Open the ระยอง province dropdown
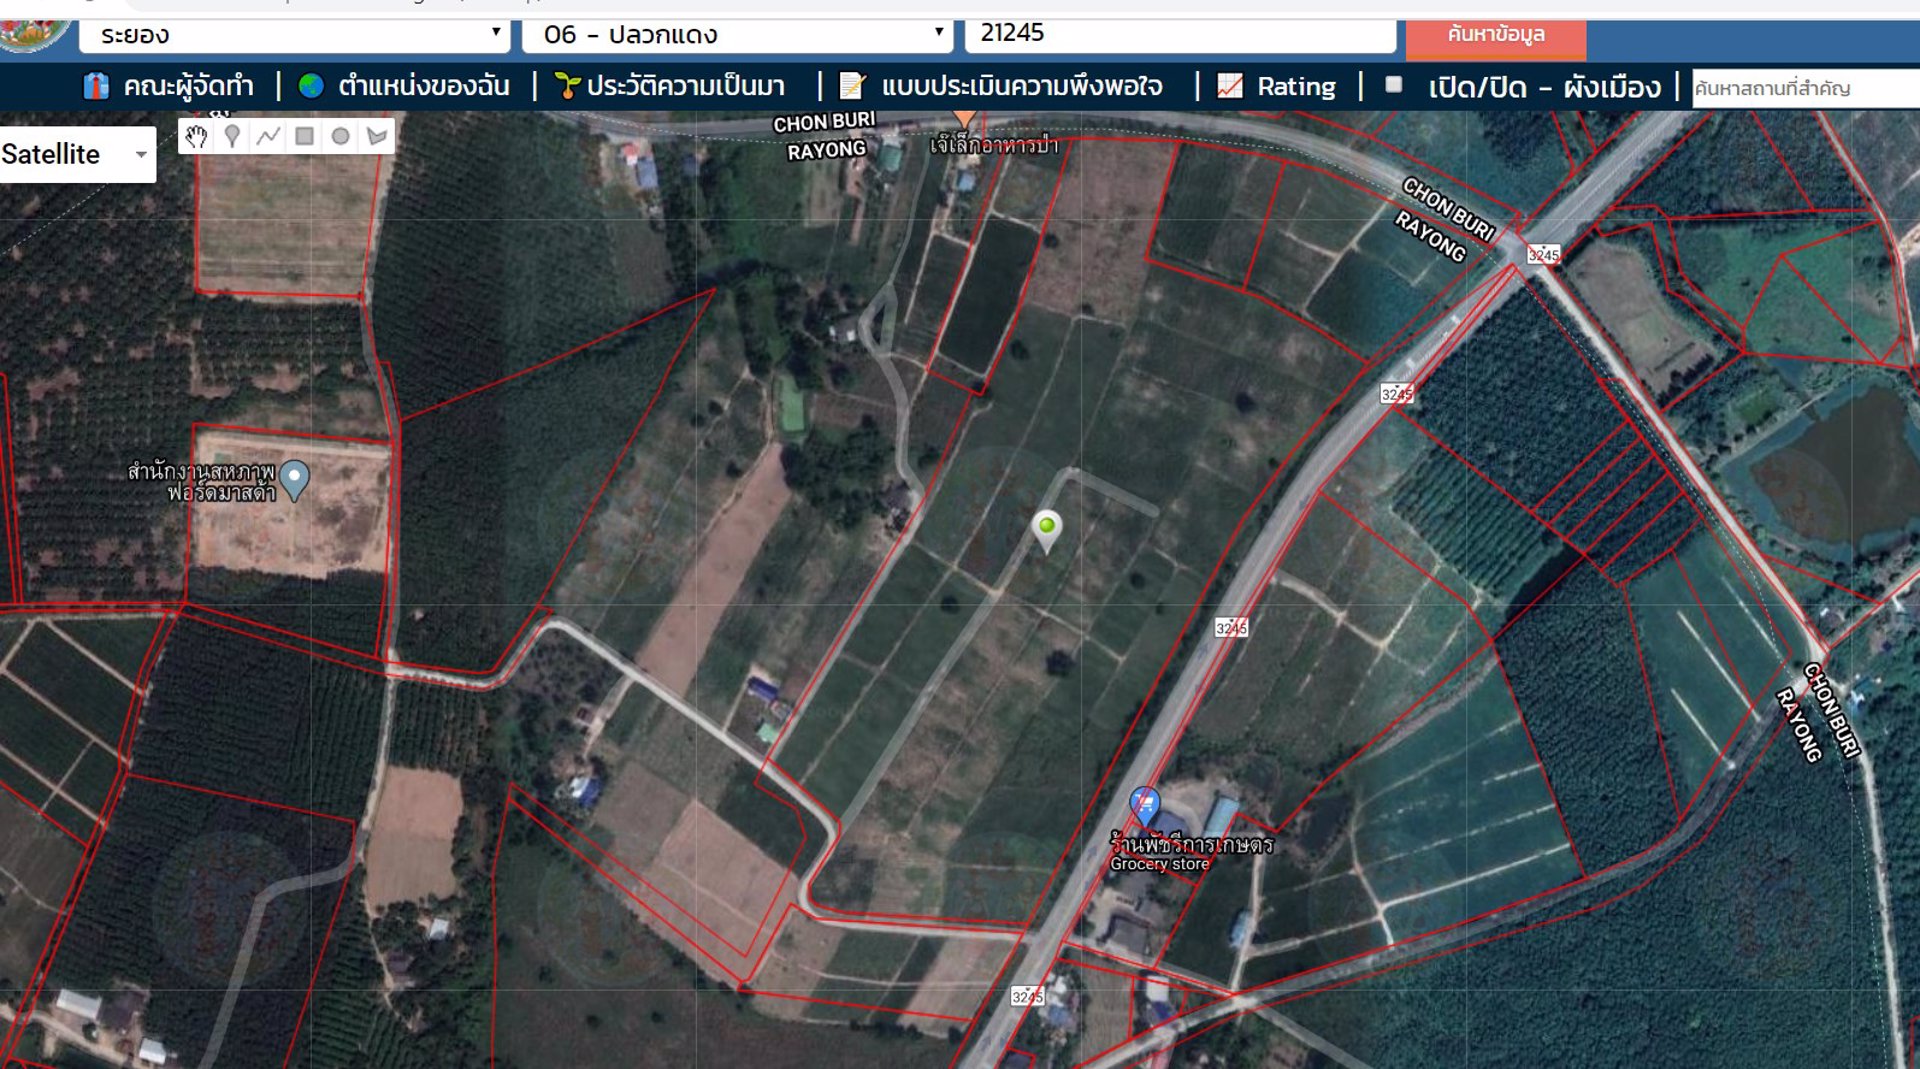The image size is (1920, 1069). click(295, 35)
